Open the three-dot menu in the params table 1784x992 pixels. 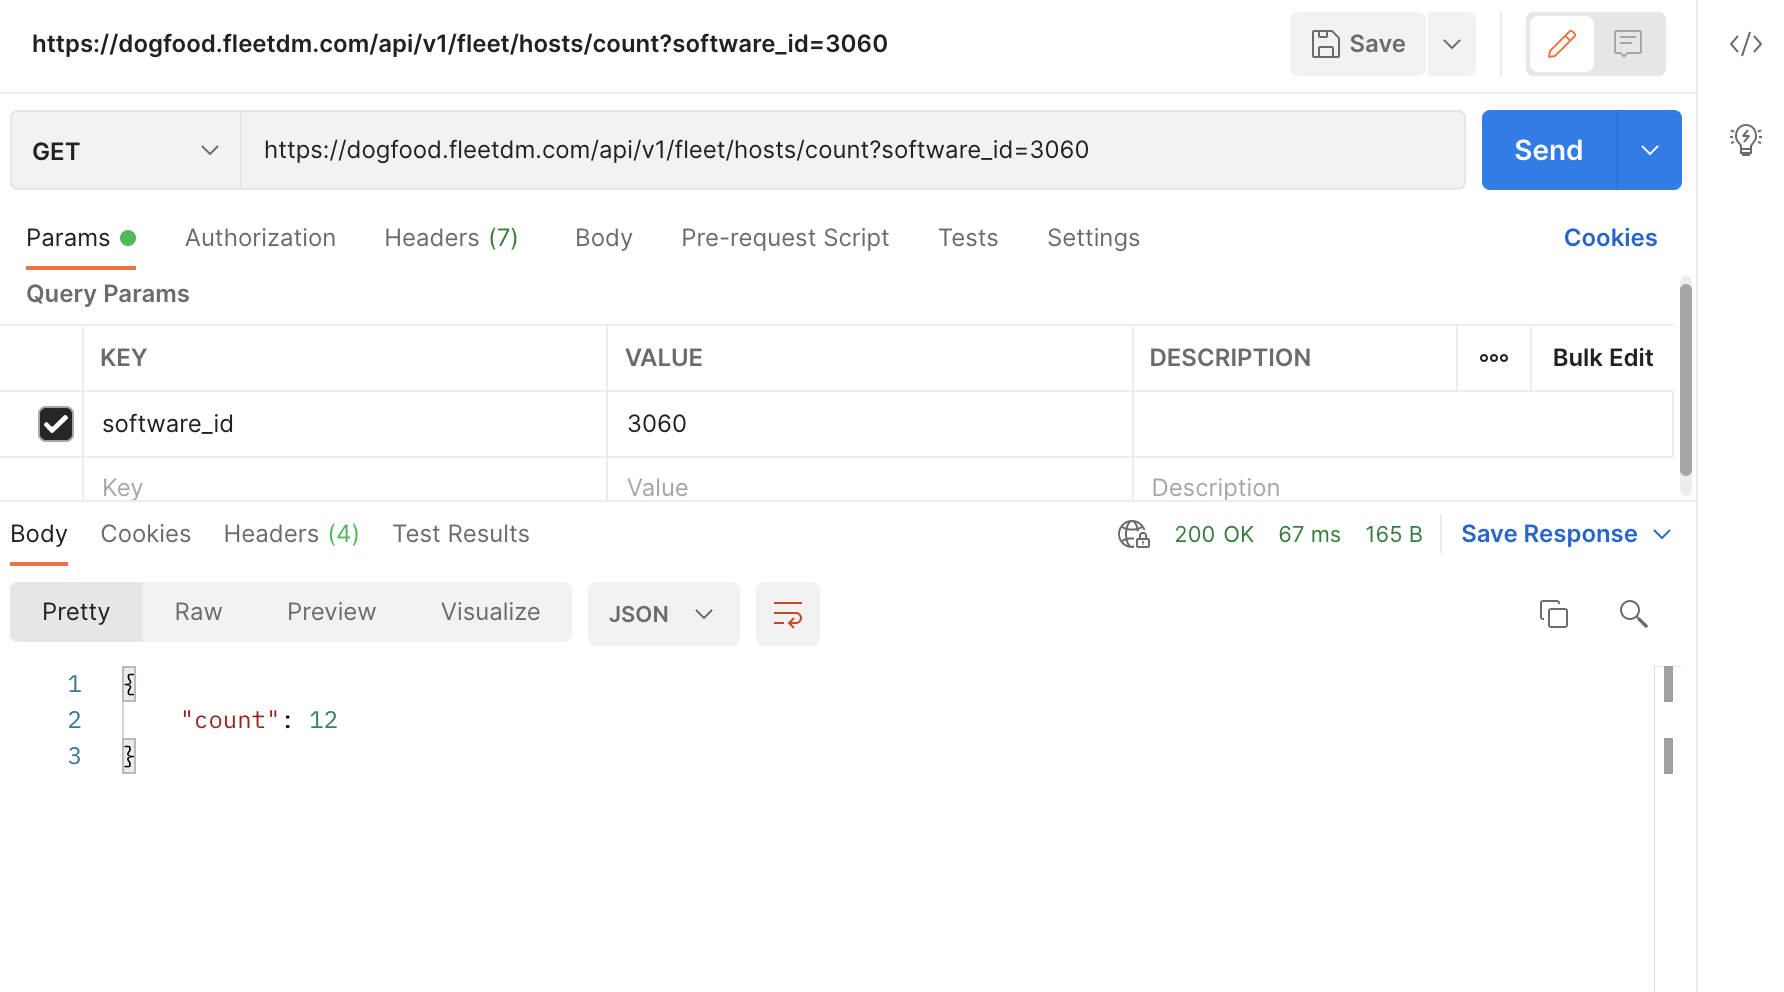[x=1493, y=357]
